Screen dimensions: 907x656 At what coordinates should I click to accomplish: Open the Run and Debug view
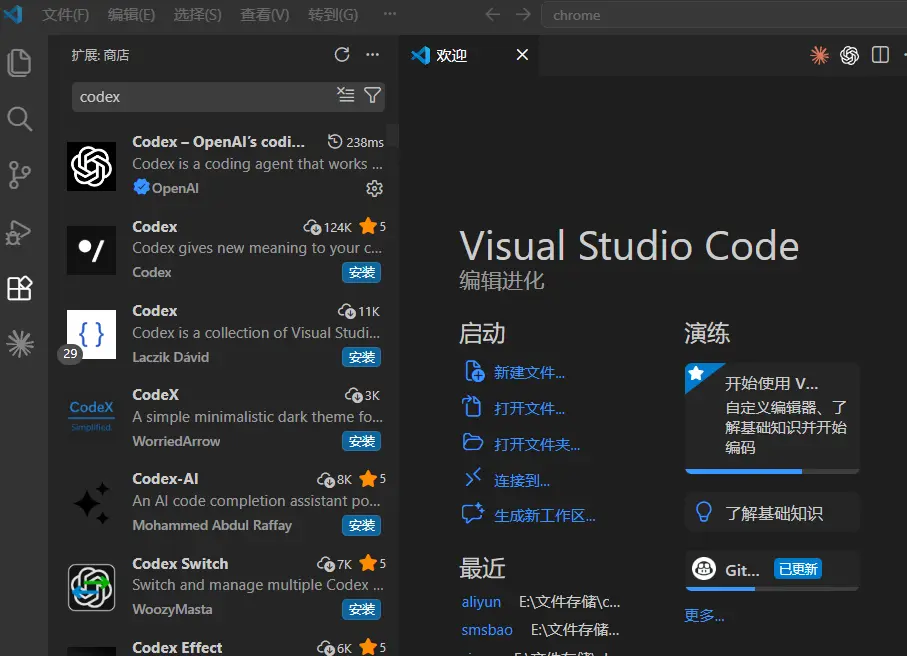(x=19, y=232)
